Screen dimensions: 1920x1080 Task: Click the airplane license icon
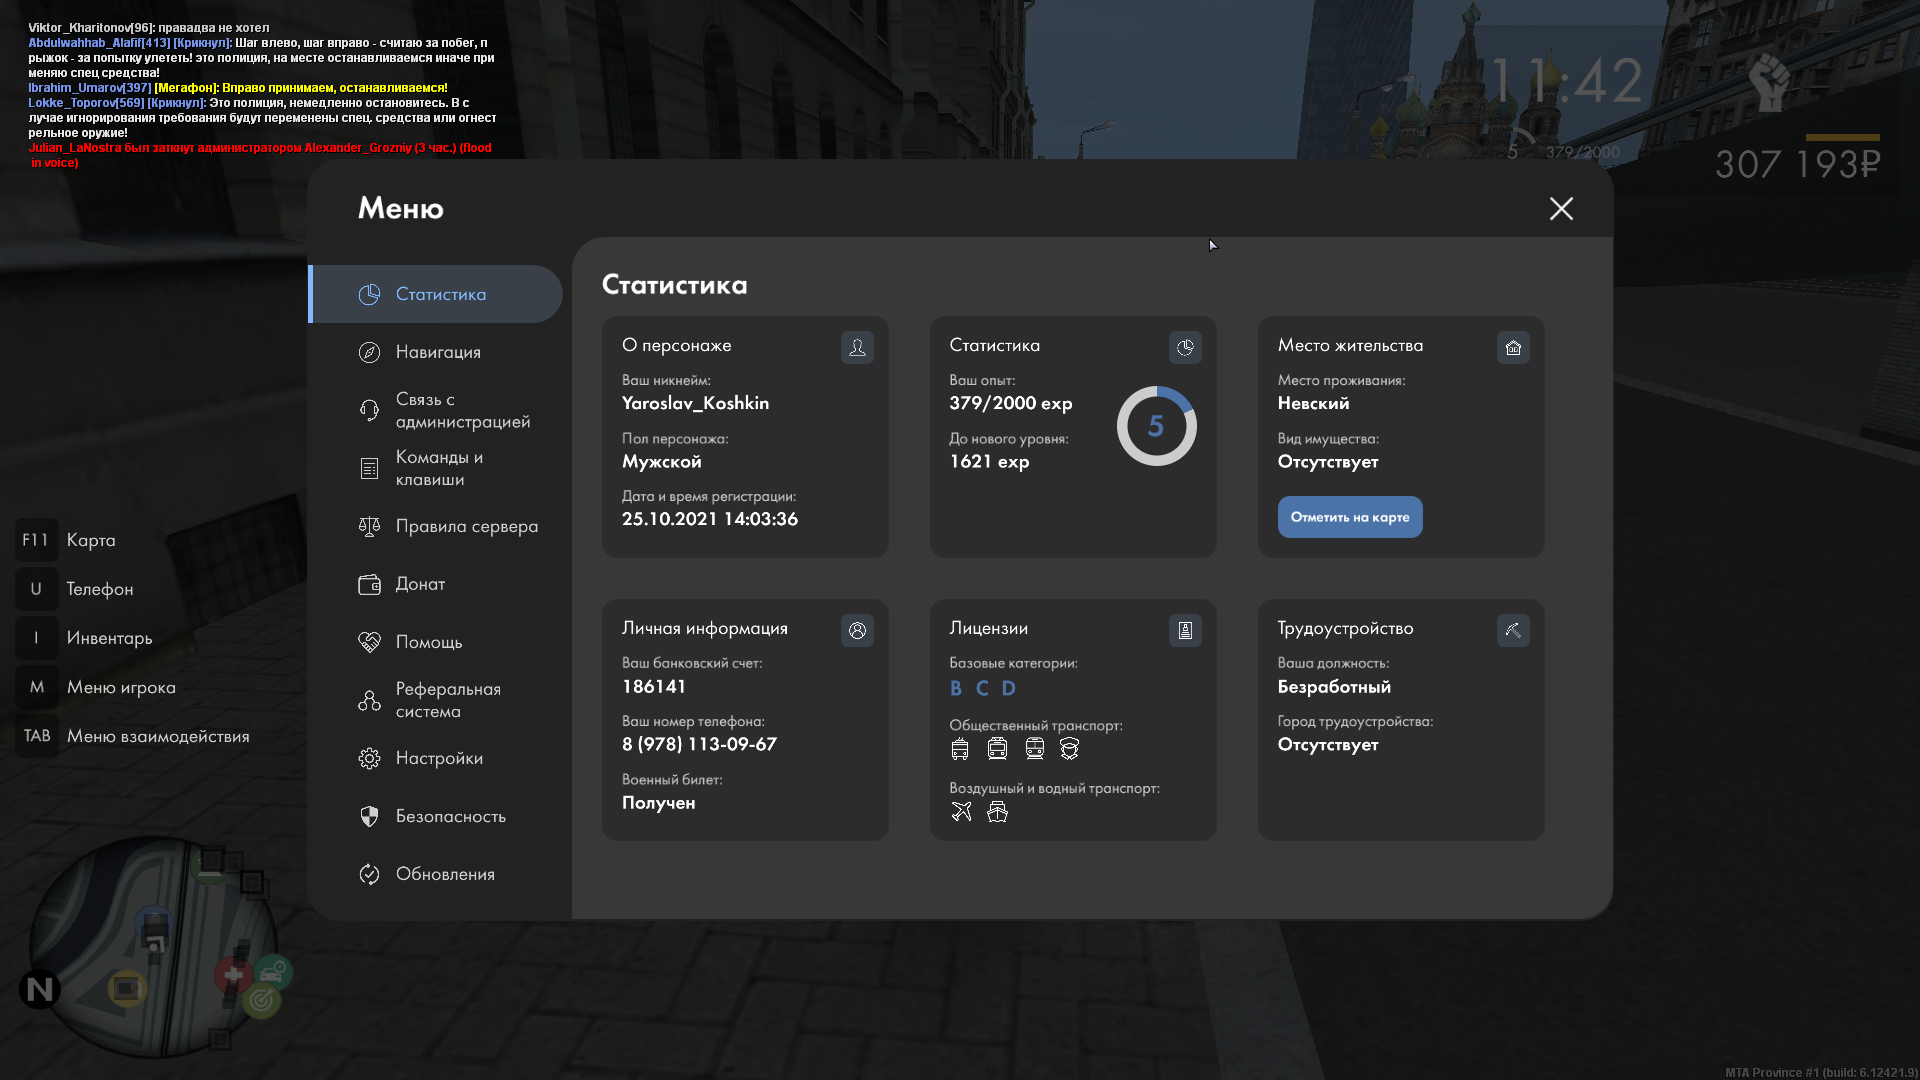click(961, 812)
